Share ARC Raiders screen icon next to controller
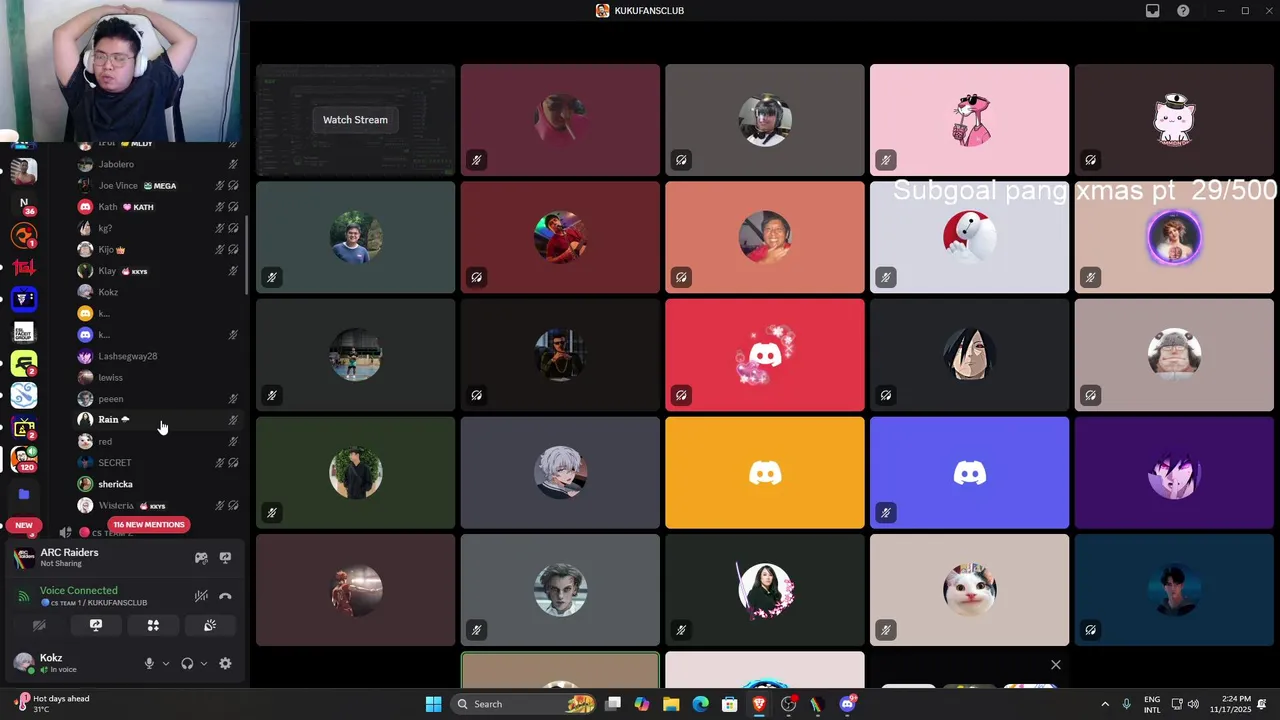Screen dimensions: 1280x720 click(x=225, y=558)
